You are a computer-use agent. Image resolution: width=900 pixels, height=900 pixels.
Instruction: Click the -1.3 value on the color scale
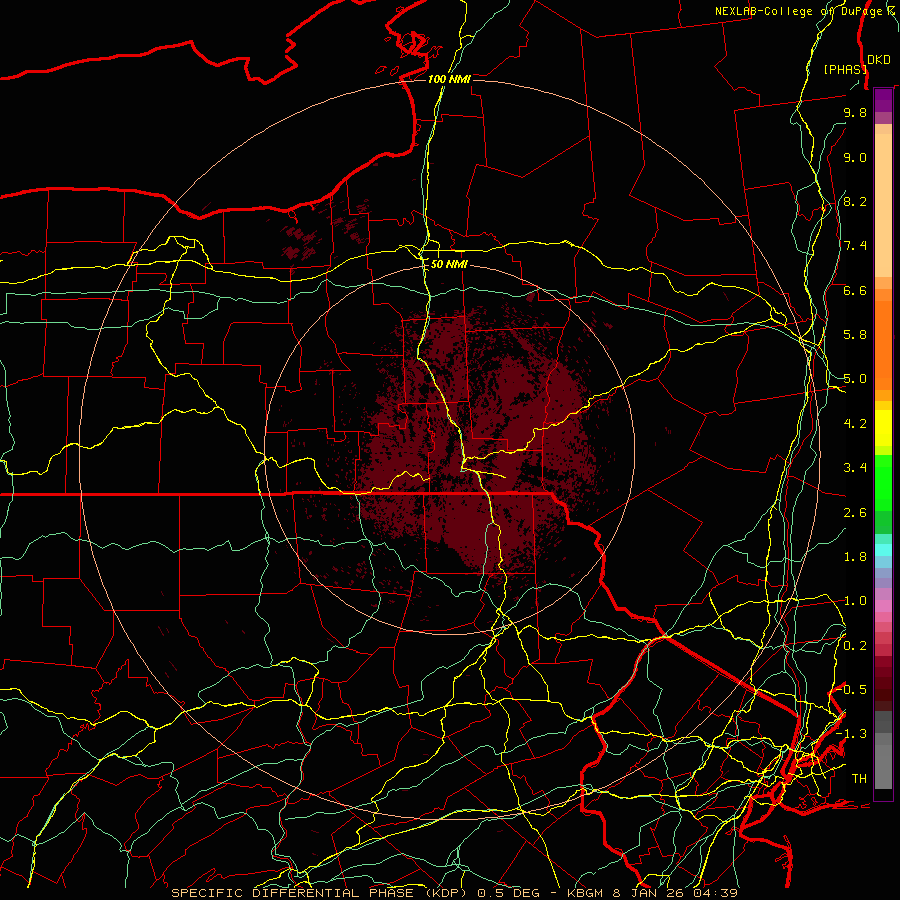click(x=852, y=735)
